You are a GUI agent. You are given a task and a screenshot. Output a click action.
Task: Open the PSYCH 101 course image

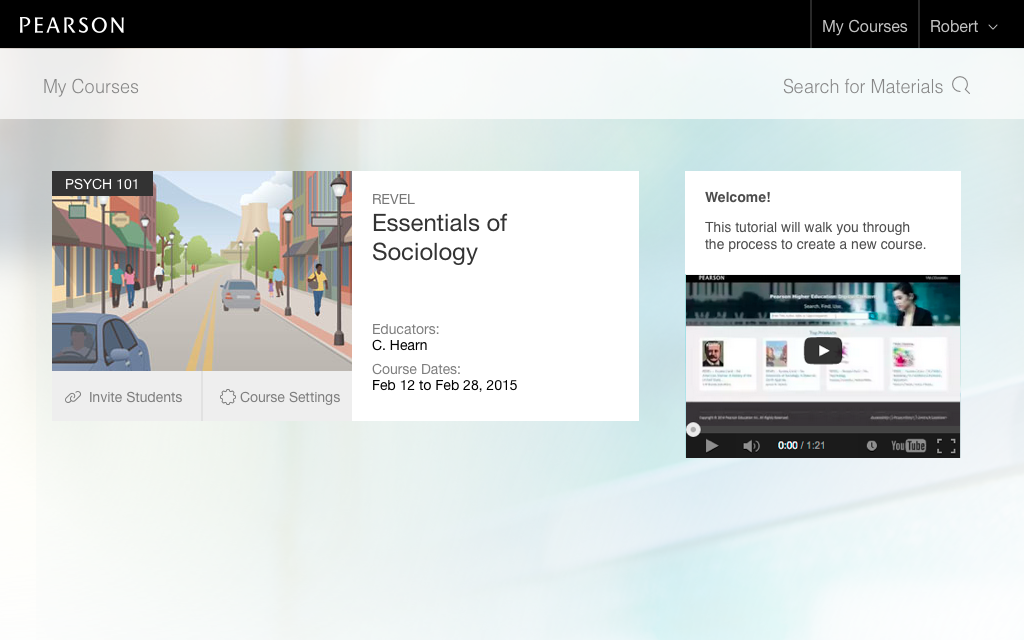coord(202,271)
